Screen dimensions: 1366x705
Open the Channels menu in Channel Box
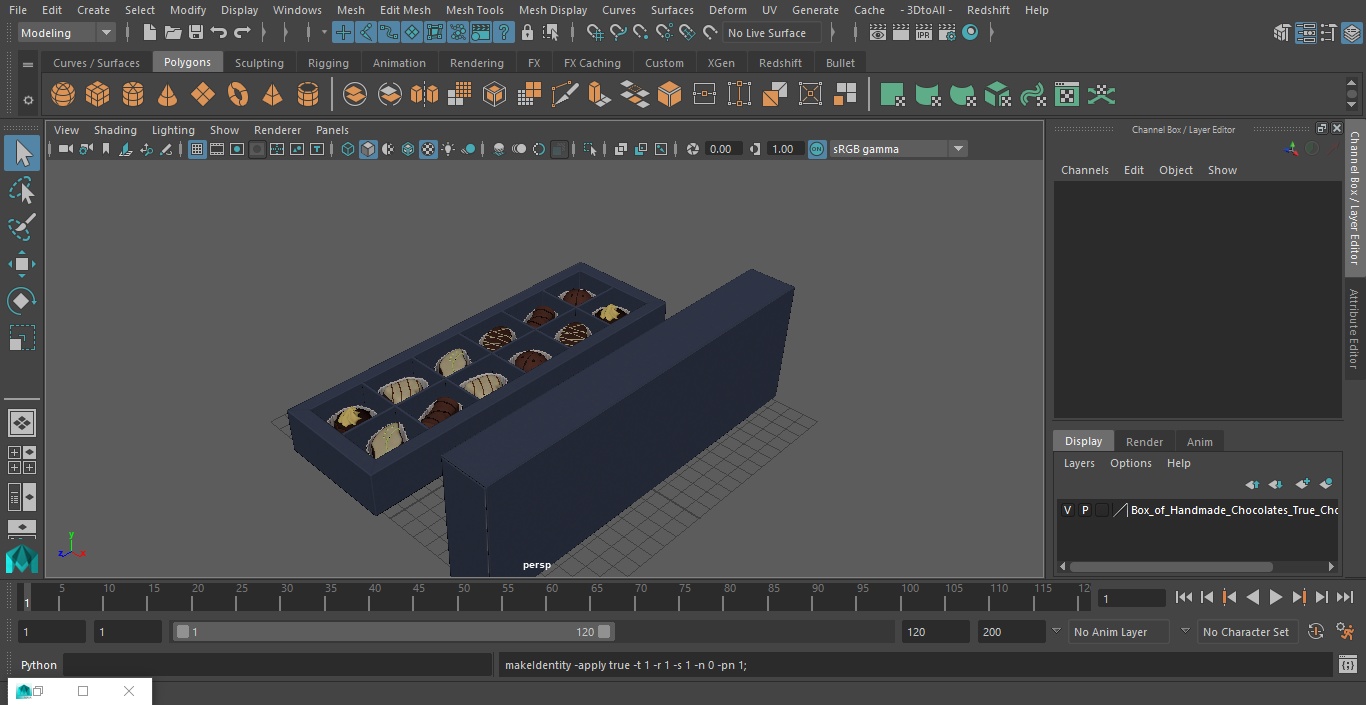(1084, 170)
